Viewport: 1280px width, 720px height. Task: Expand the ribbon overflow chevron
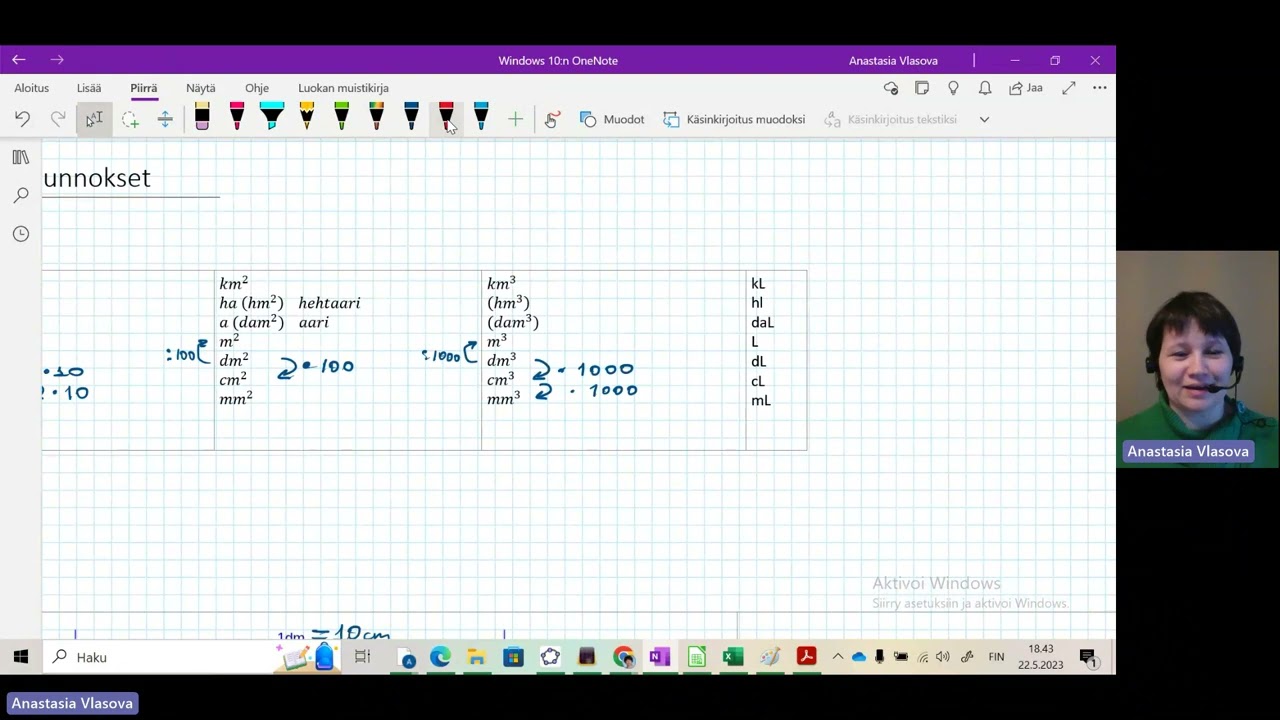pyautogui.click(x=984, y=119)
